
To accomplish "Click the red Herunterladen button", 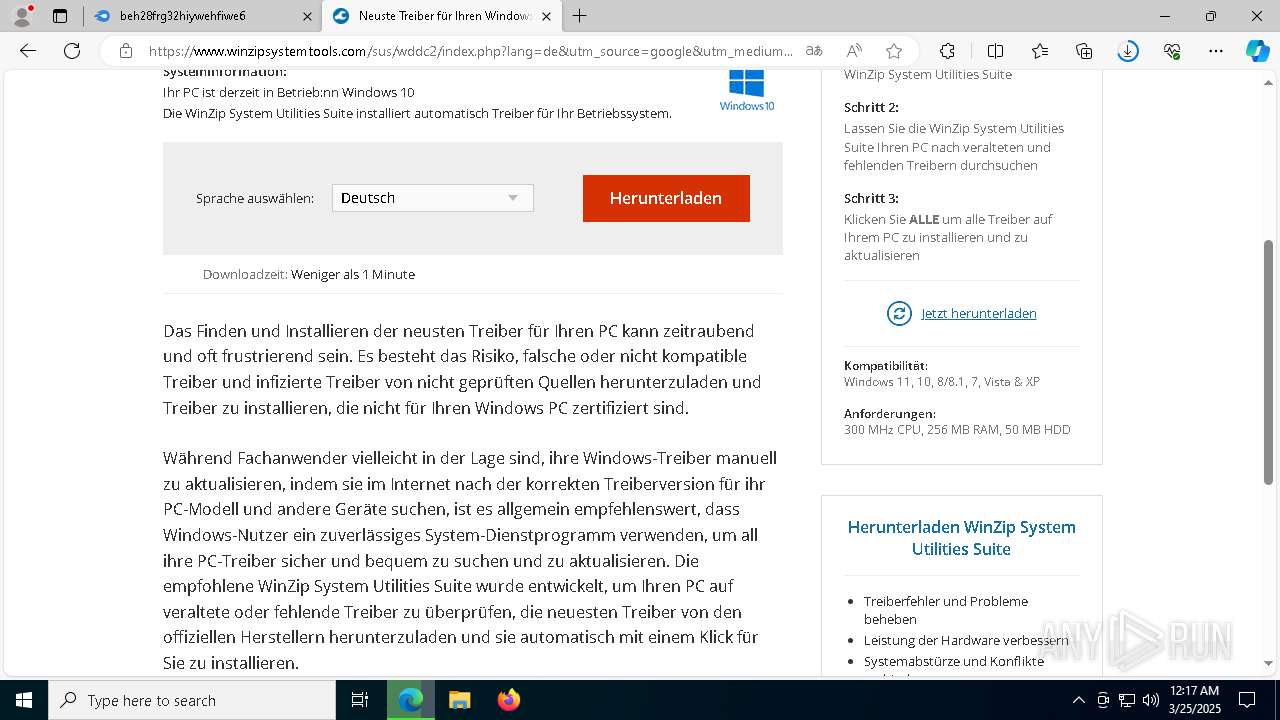I will tap(666, 198).
